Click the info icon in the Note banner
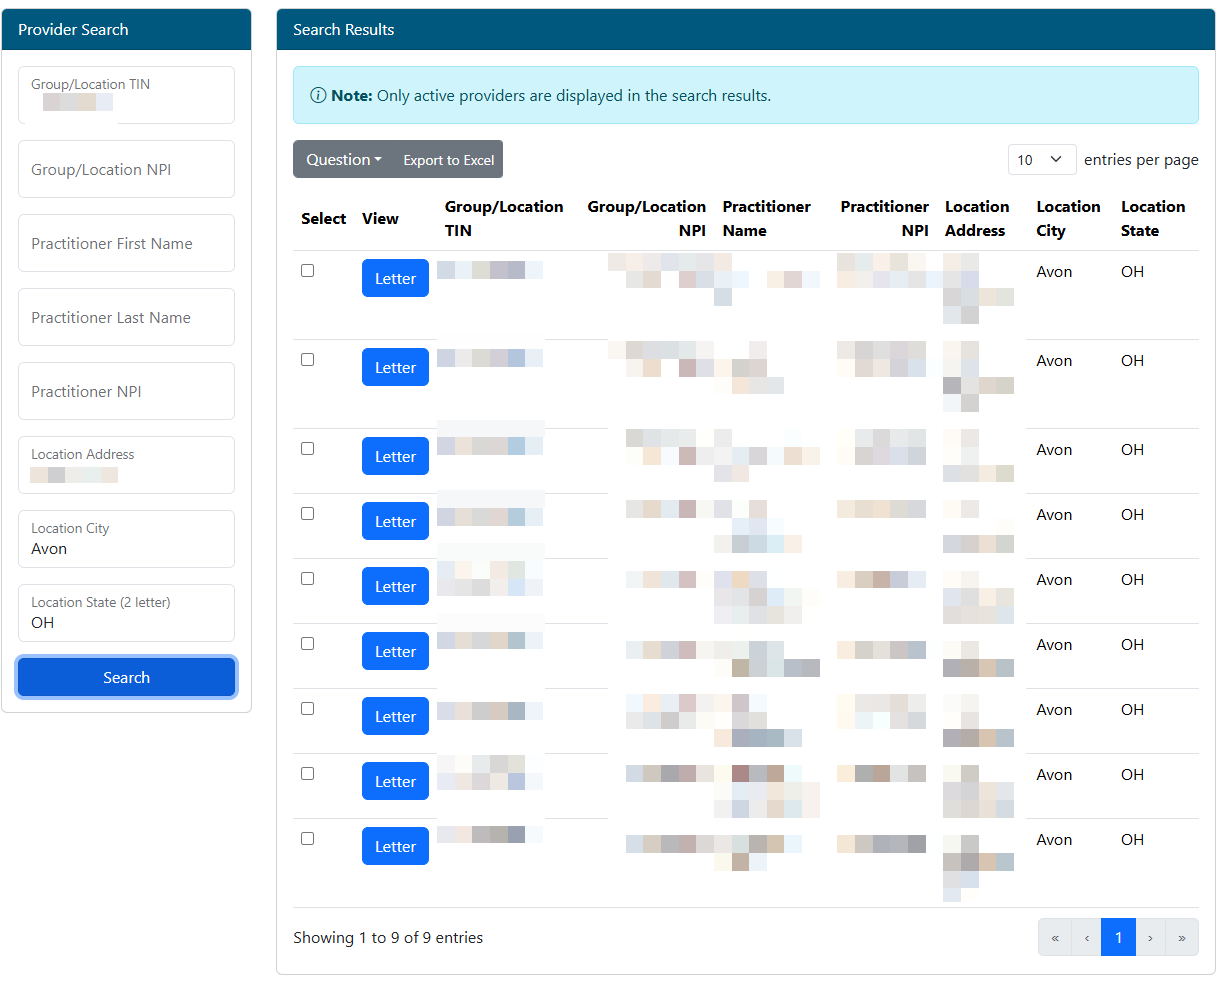This screenshot has width=1220, height=996. click(x=318, y=96)
